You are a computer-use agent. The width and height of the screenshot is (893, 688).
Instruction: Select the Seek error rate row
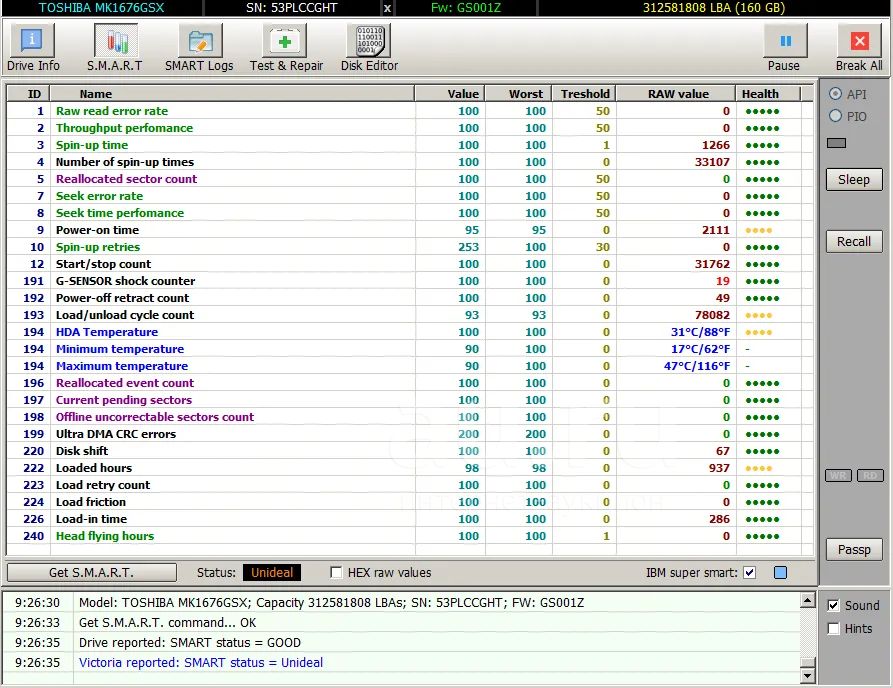click(409, 196)
